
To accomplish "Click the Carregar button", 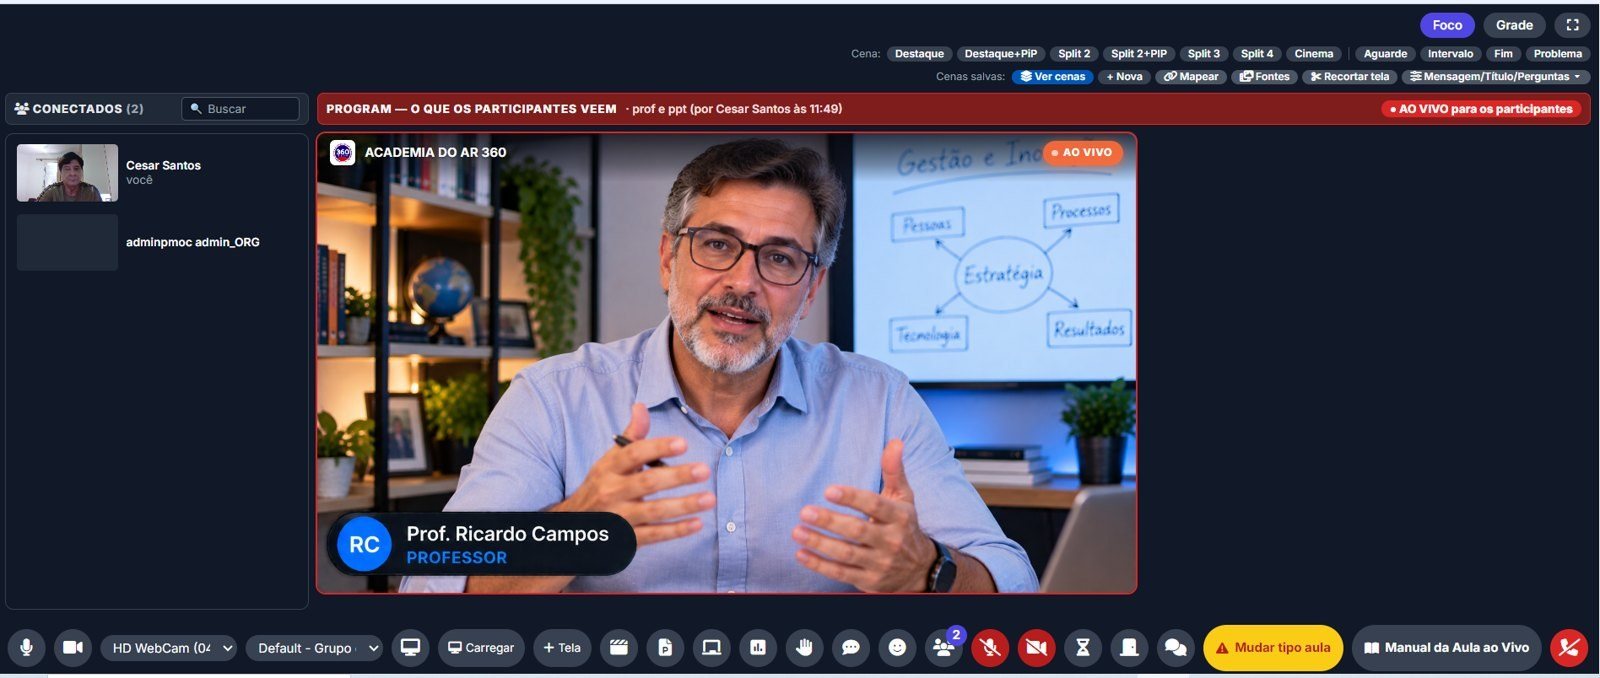I will pyautogui.click(x=481, y=648).
